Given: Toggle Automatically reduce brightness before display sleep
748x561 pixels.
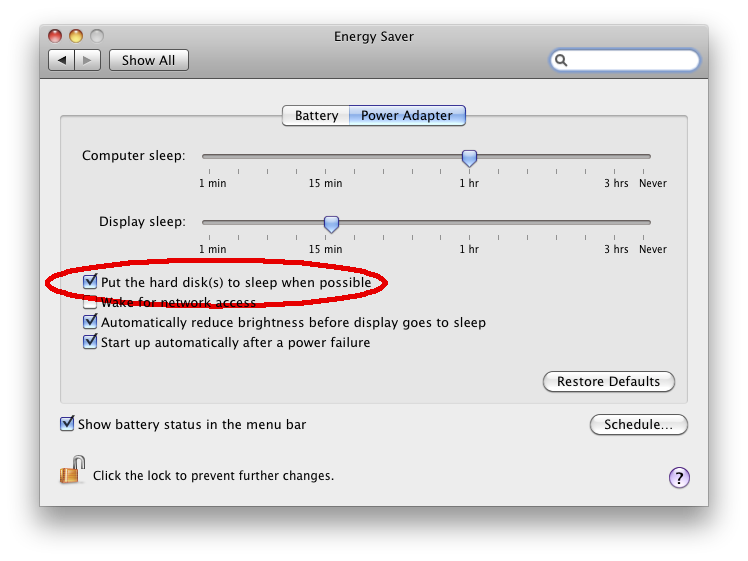Looking at the screenshot, I should [90, 322].
